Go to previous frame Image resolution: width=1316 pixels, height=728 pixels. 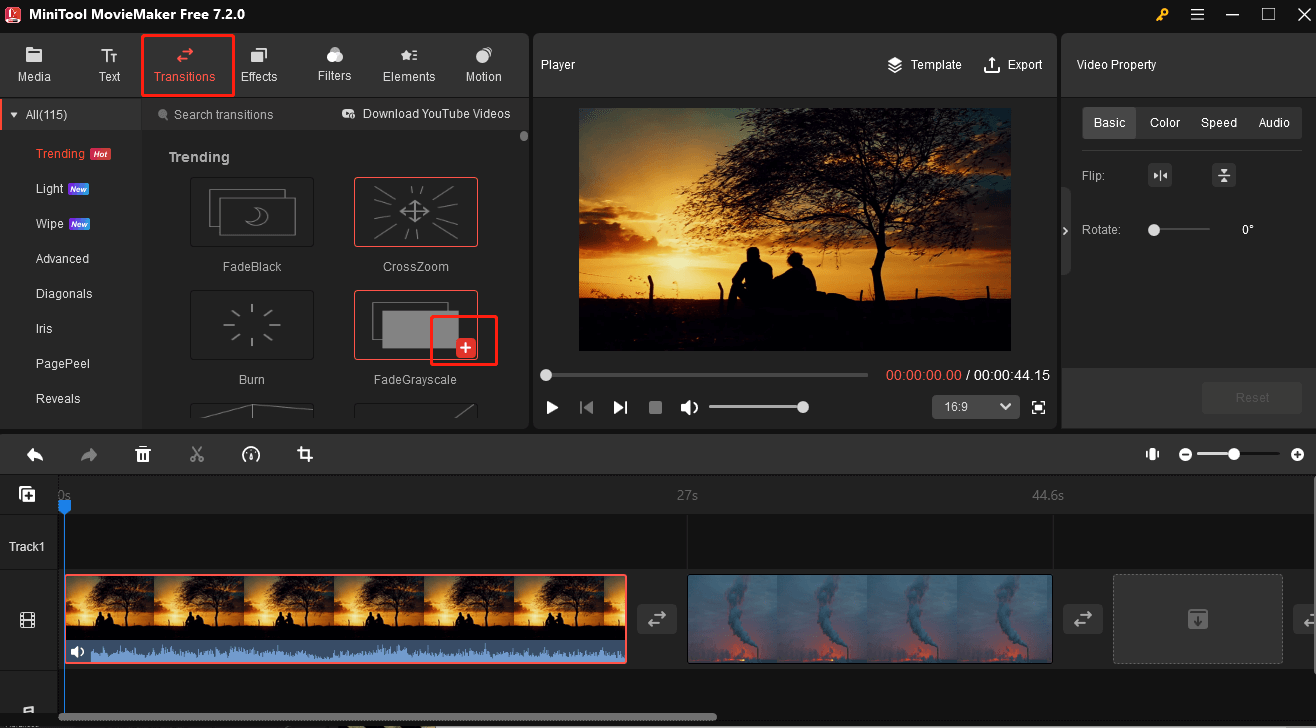tap(587, 407)
